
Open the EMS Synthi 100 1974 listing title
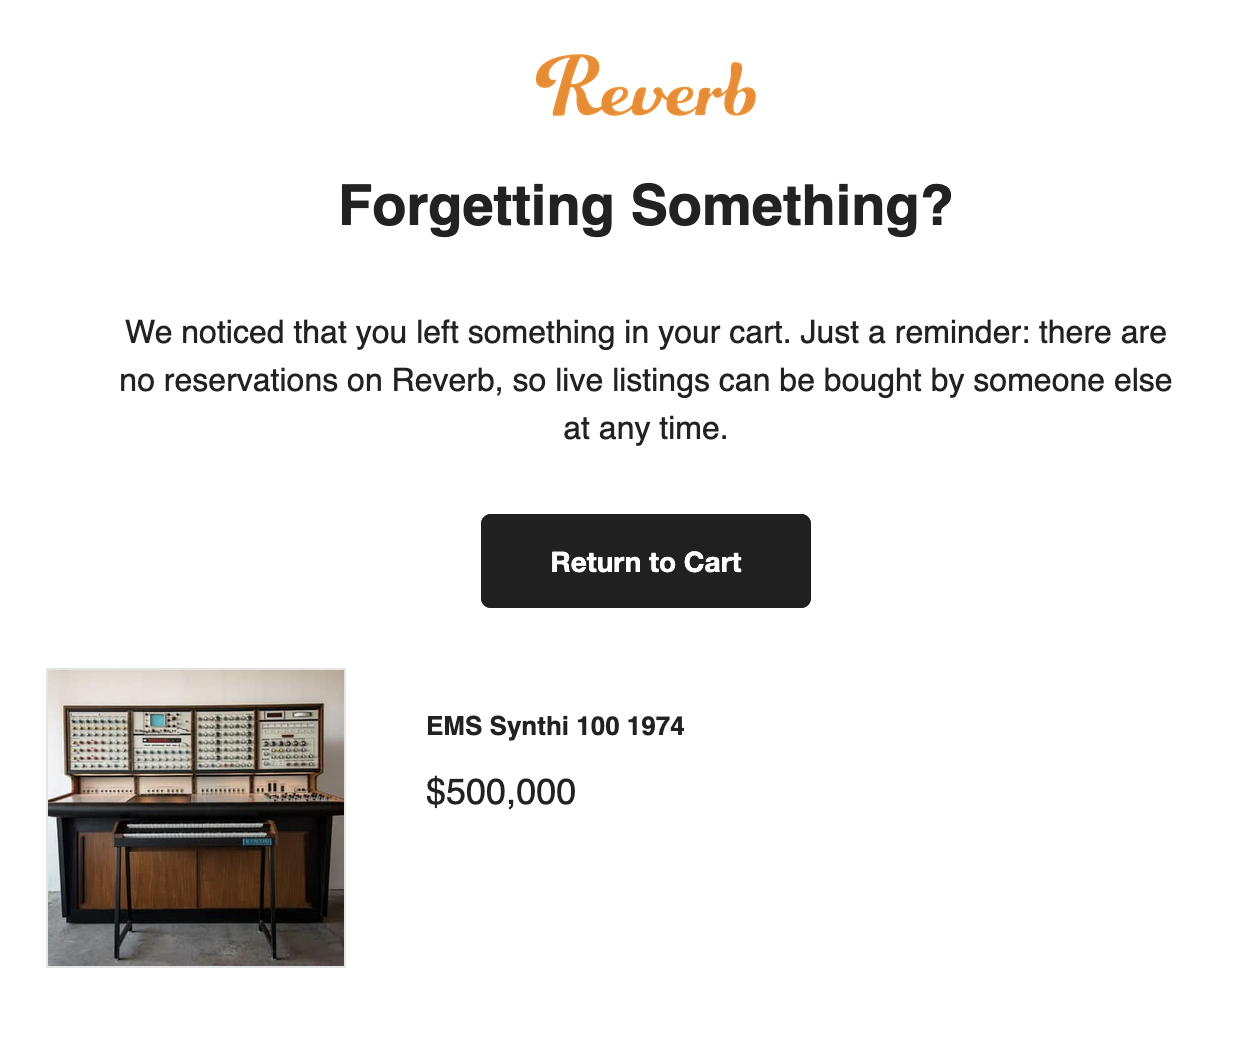point(555,726)
